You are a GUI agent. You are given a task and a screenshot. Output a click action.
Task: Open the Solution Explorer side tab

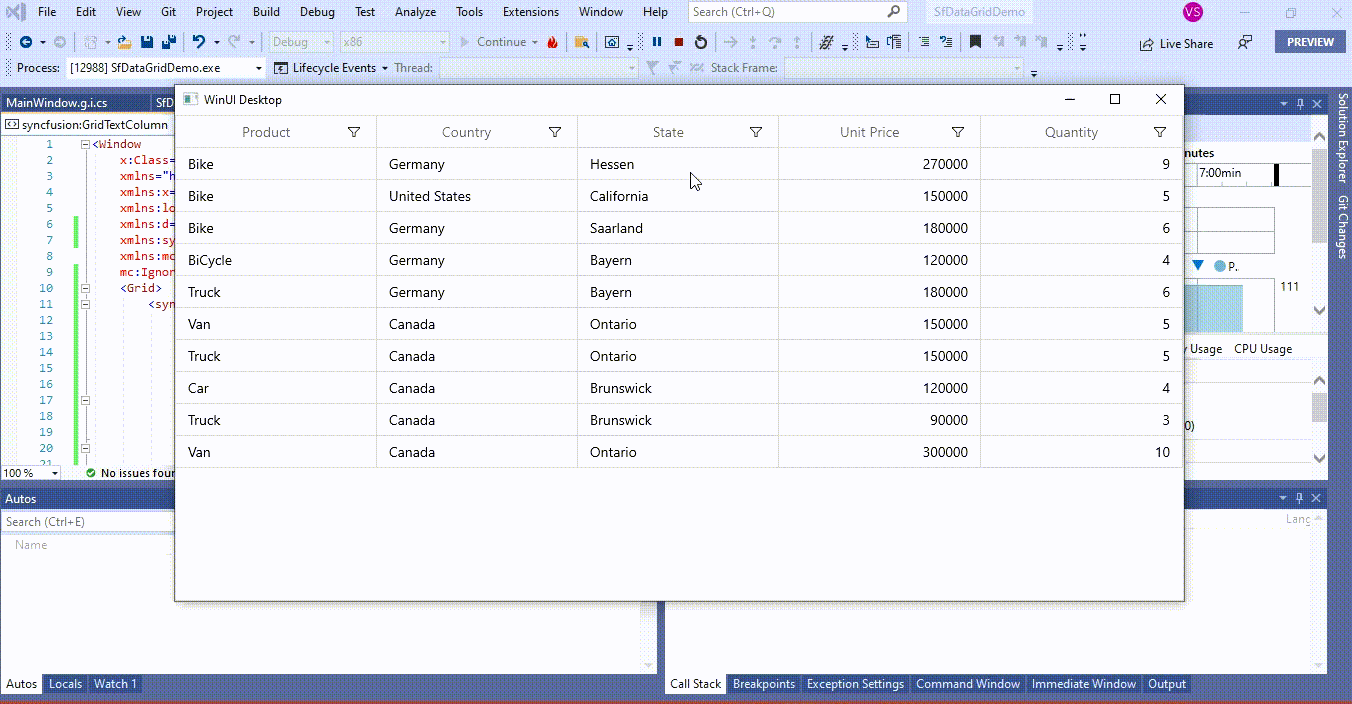point(1342,138)
